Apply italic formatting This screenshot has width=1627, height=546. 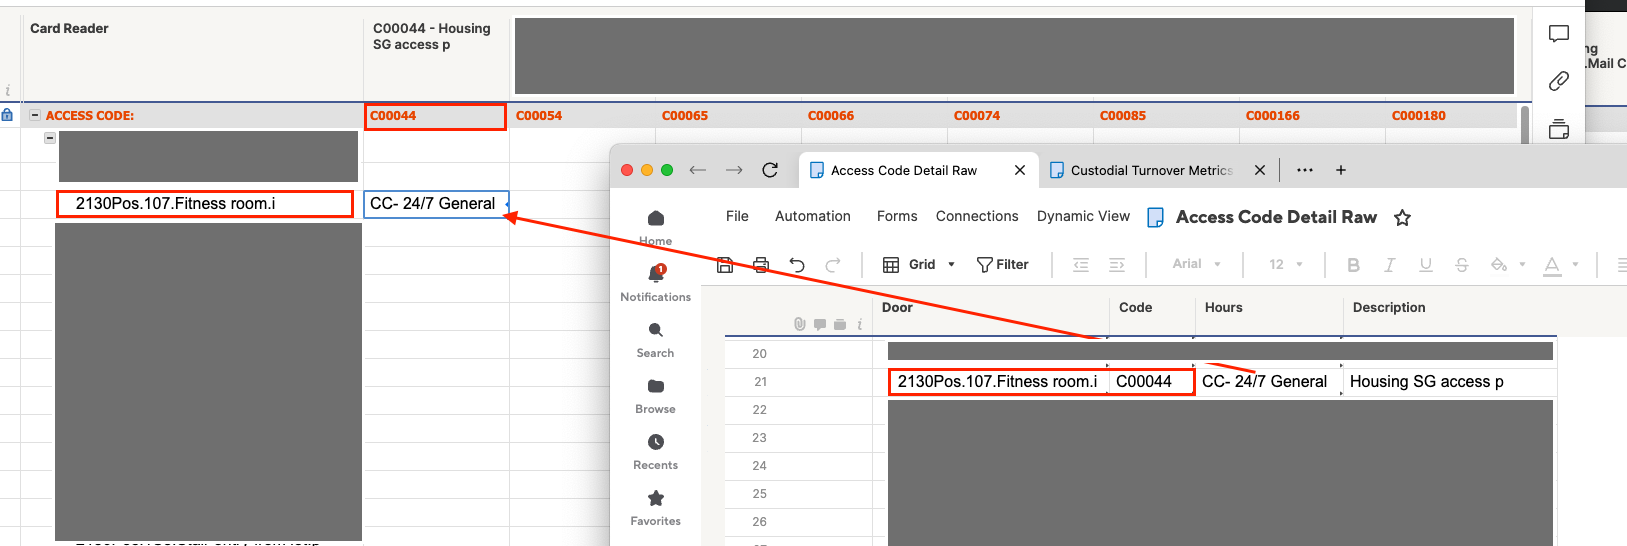[x=1389, y=264]
